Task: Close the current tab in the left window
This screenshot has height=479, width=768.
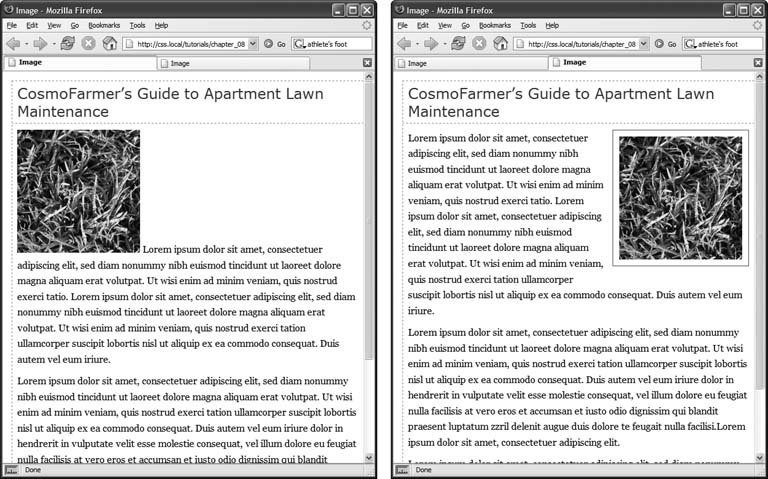Action: [x=367, y=63]
